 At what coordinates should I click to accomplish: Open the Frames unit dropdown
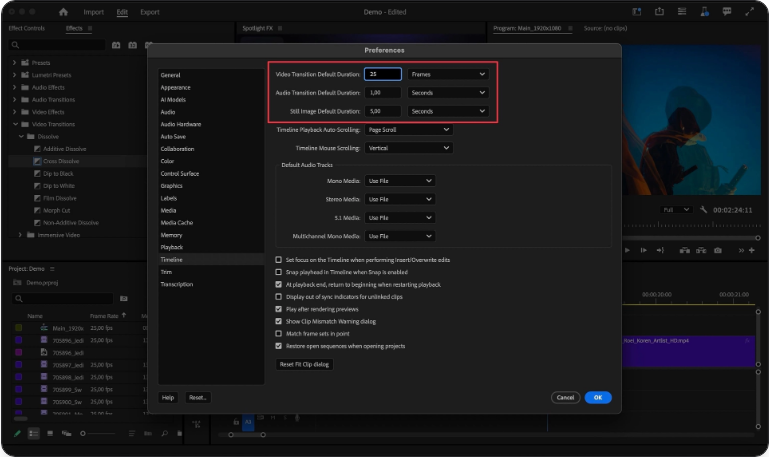coord(448,74)
